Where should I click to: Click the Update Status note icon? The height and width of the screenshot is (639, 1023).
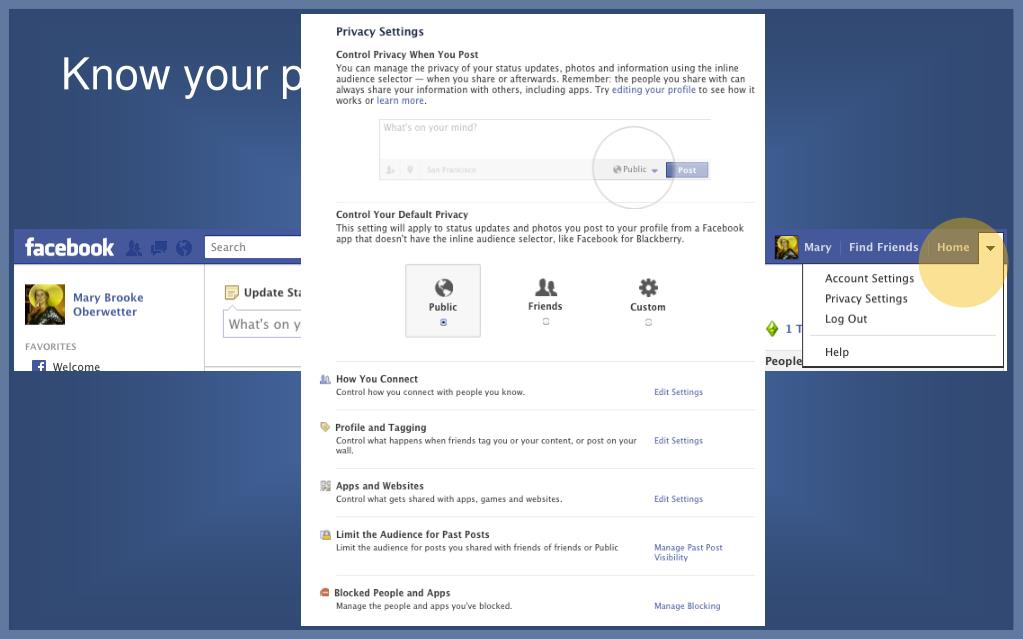[x=232, y=292]
